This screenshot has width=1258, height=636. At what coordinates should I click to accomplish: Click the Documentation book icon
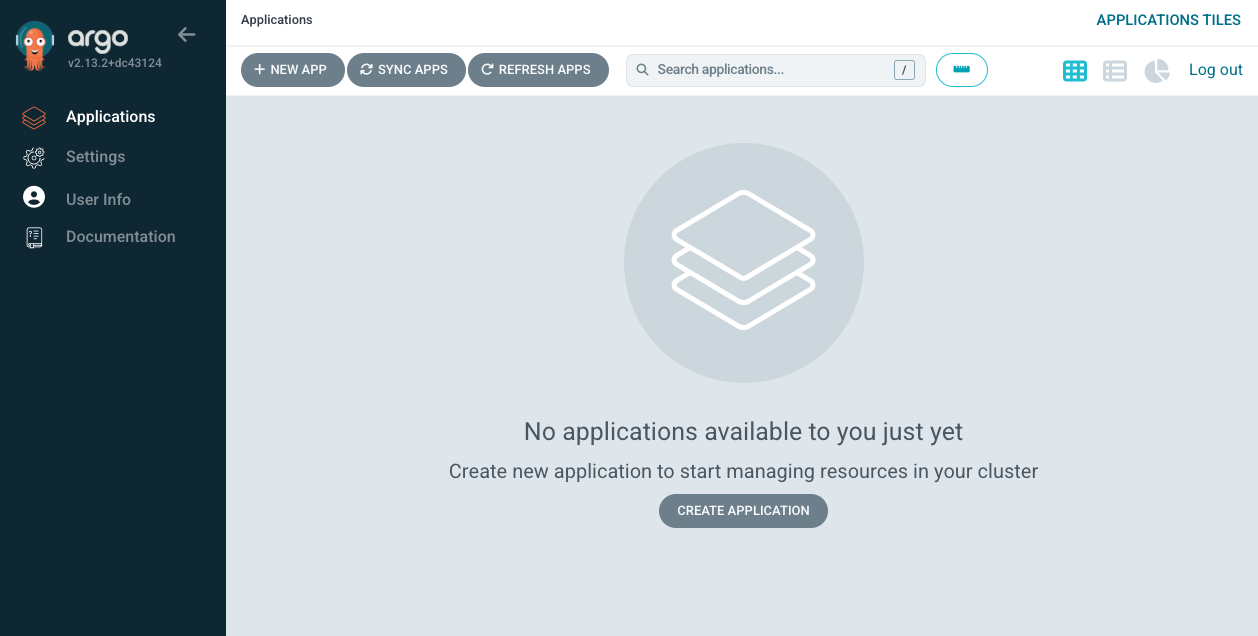[x=34, y=237]
